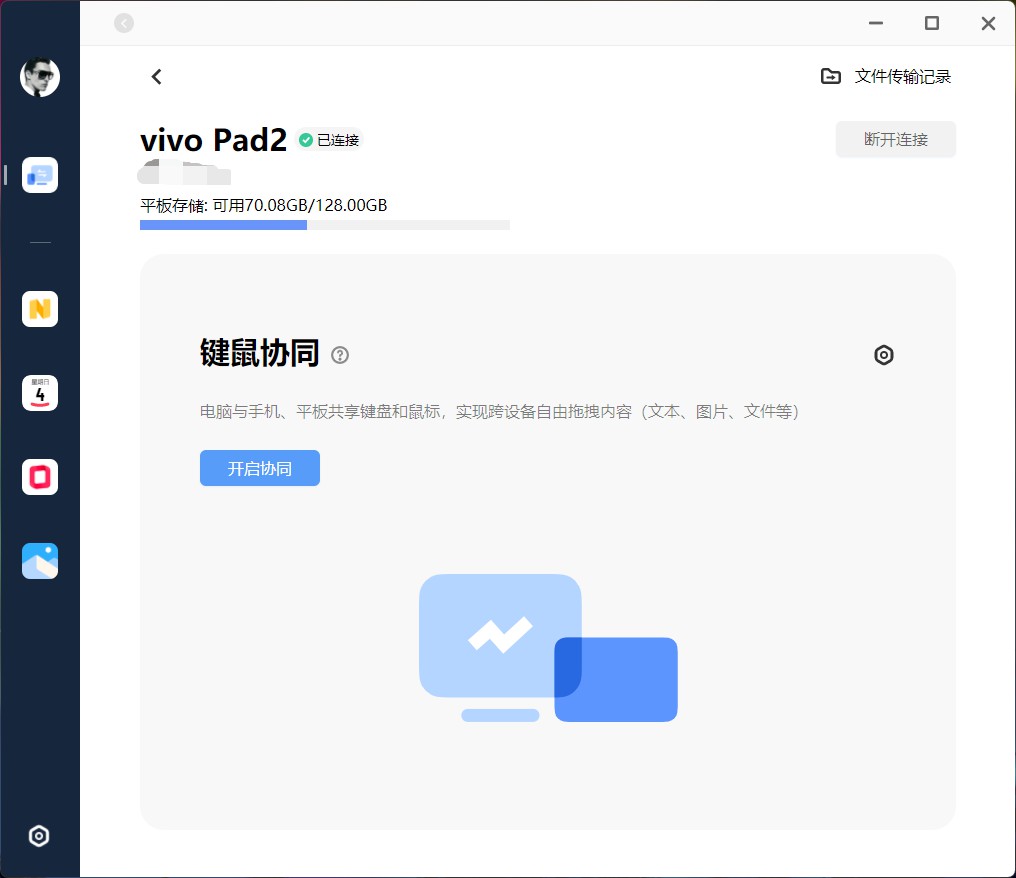This screenshot has height=878, width=1016.
Task: Maximize the window
Action: click(x=932, y=23)
